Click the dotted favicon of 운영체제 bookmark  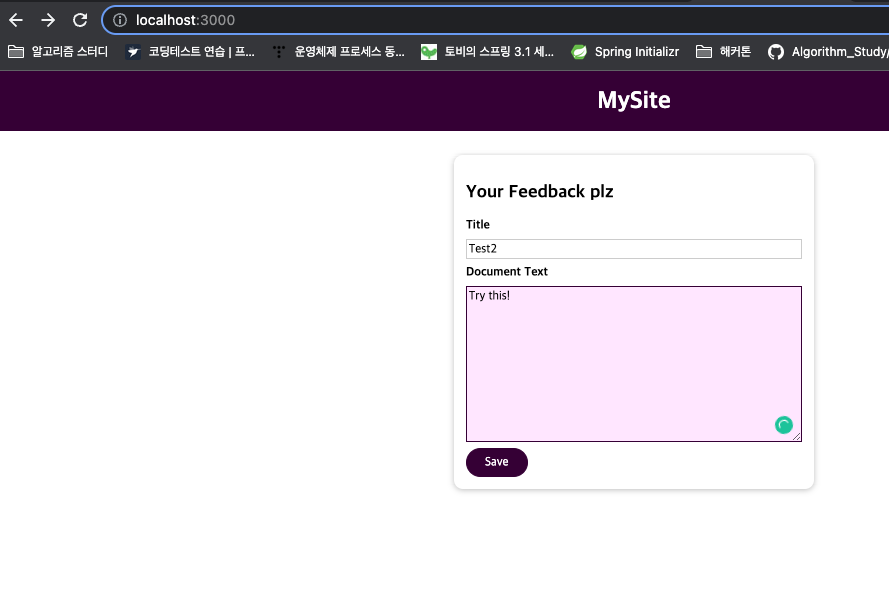[x=278, y=52]
